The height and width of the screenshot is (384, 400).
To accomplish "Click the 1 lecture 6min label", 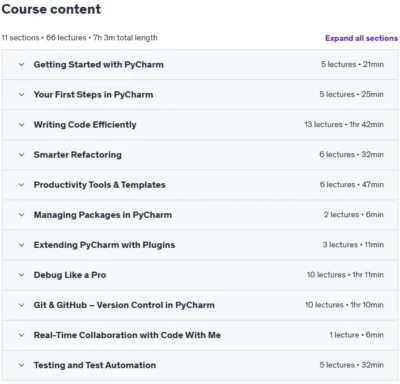I will pos(357,335).
